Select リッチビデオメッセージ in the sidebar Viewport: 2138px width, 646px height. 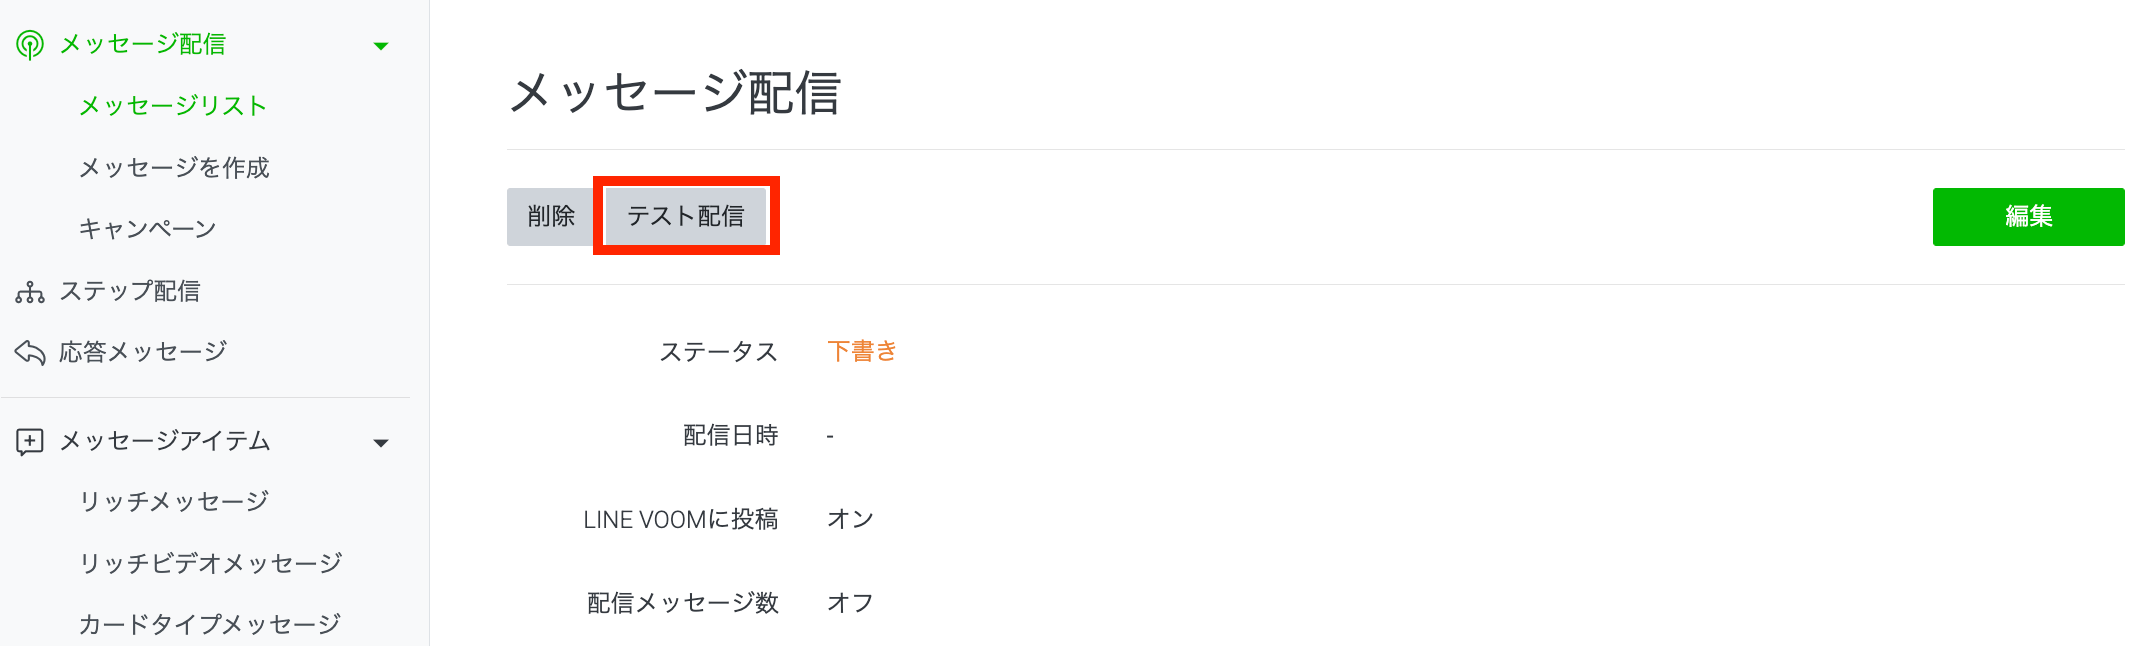pyautogui.click(x=210, y=563)
